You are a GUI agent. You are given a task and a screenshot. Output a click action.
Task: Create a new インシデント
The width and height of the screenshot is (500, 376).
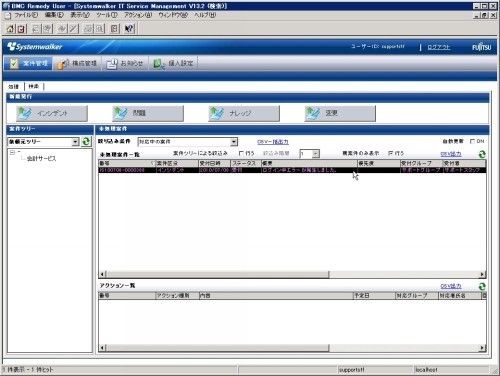pos(52,113)
